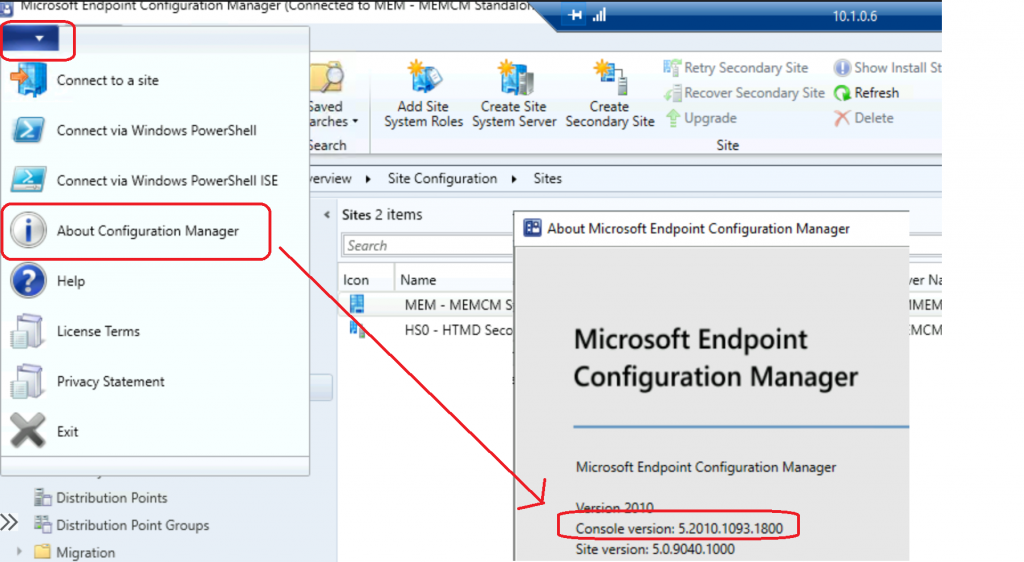
Task: Click the Search field in Sites list
Action: (x=427, y=245)
